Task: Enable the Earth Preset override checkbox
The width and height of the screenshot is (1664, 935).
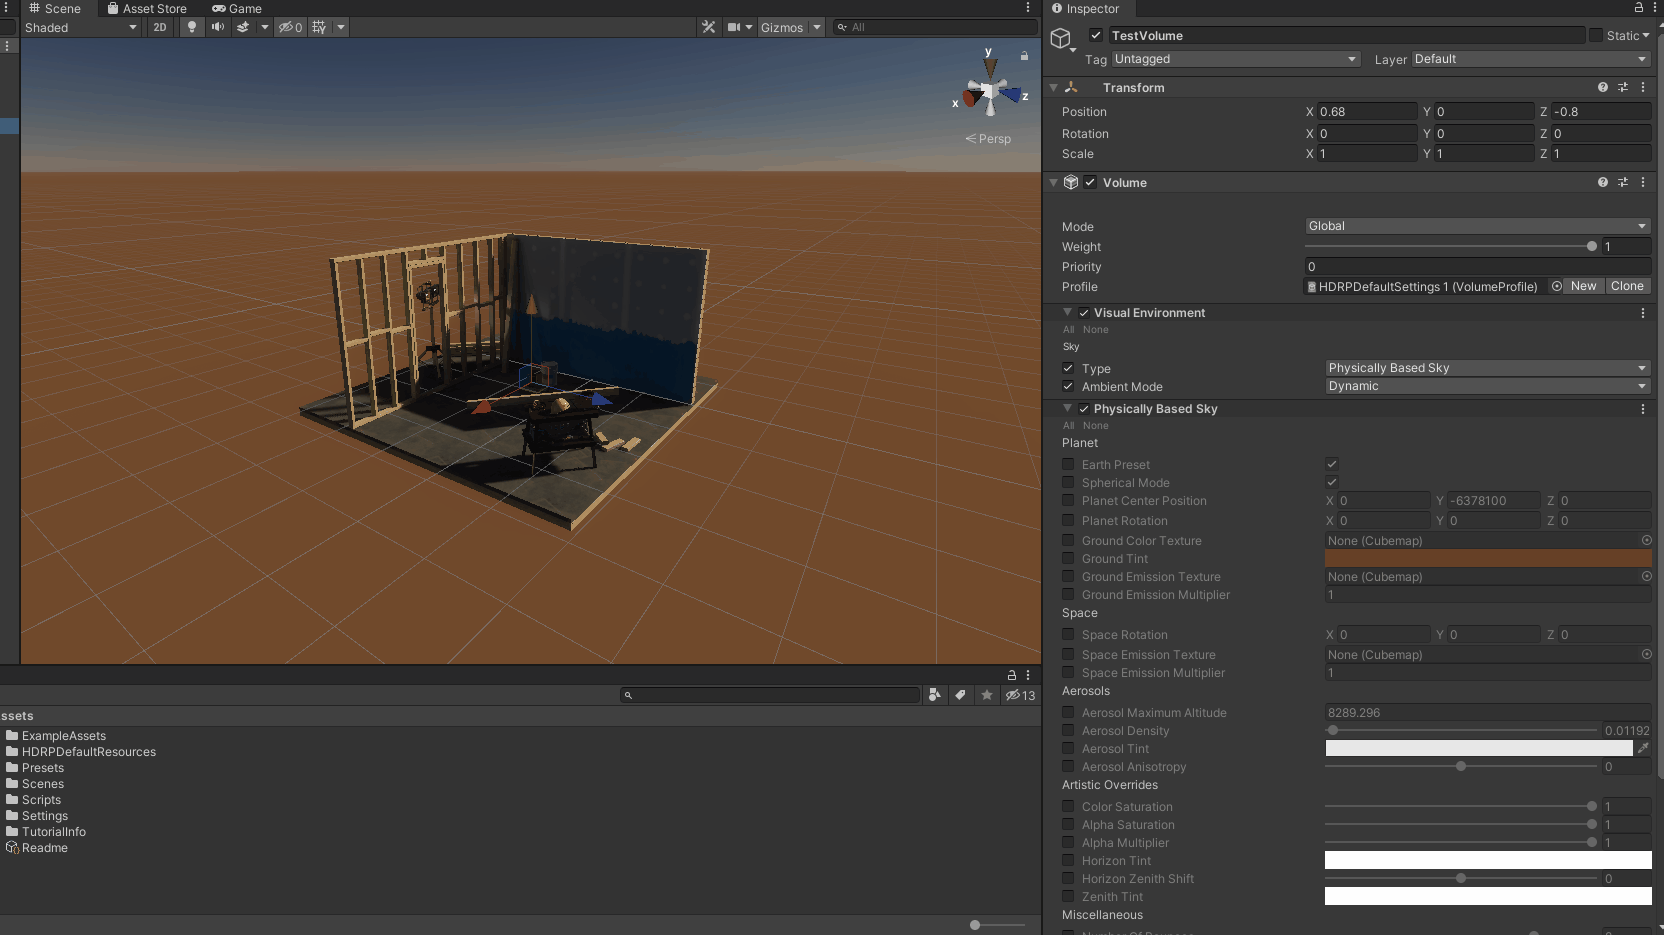Action: click(1068, 464)
